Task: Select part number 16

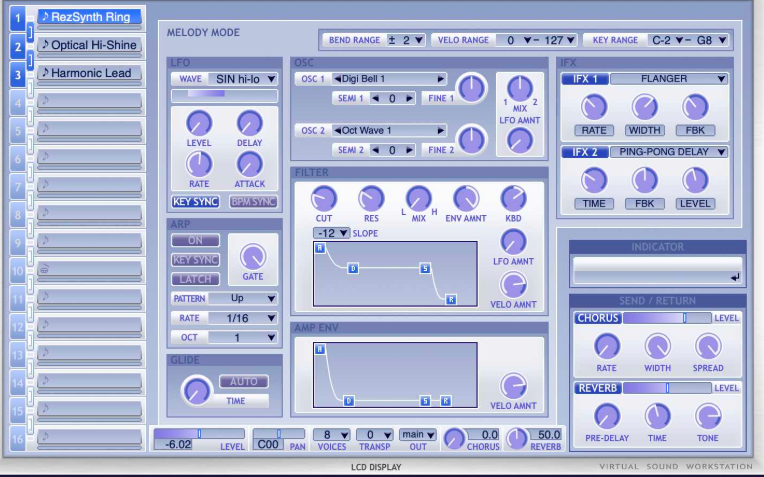Action: [x=18, y=439]
